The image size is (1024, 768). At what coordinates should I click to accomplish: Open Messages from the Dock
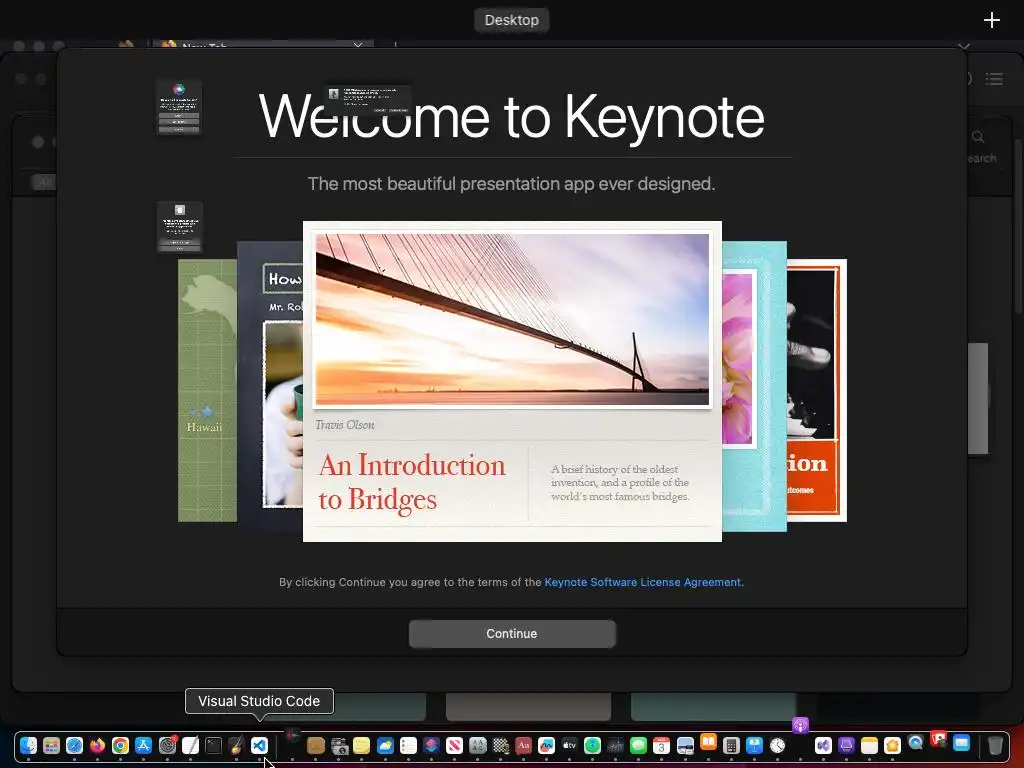[x=639, y=745]
